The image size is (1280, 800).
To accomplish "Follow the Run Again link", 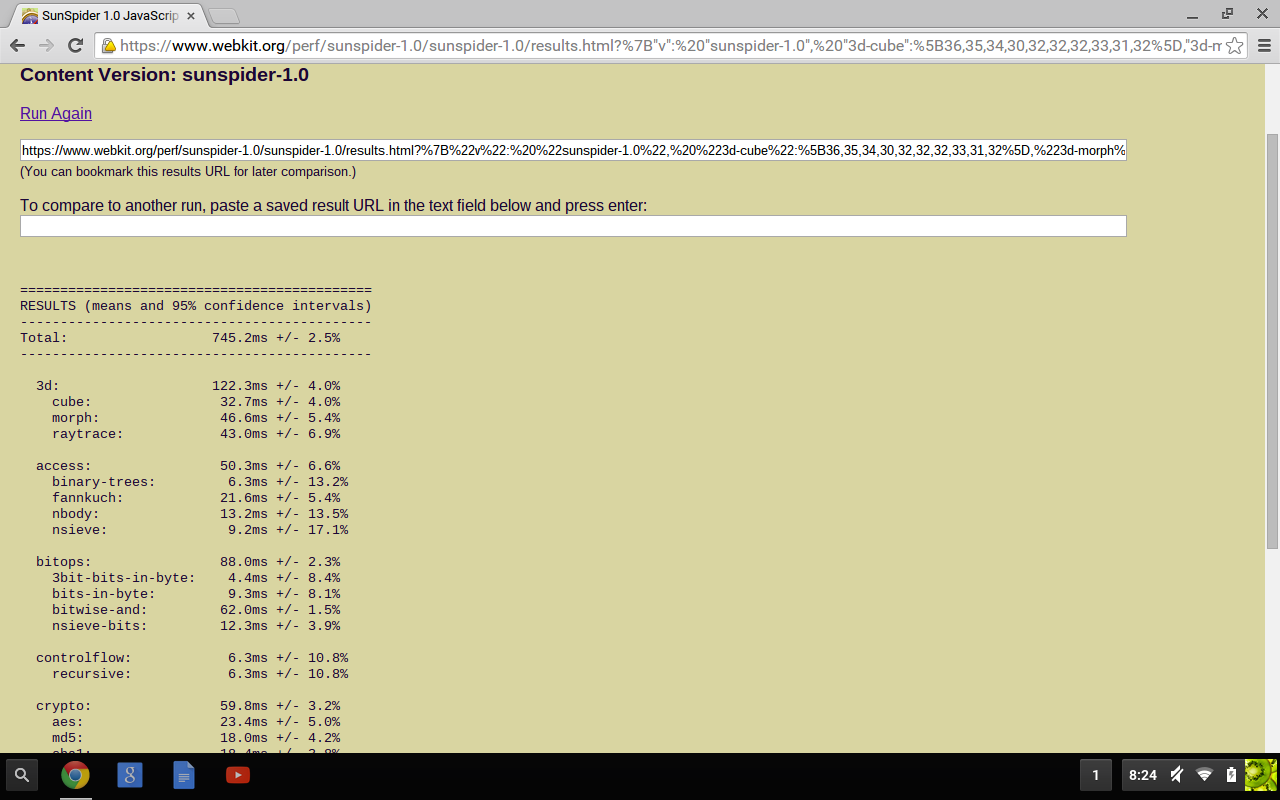I will click(x=56, y=113).
